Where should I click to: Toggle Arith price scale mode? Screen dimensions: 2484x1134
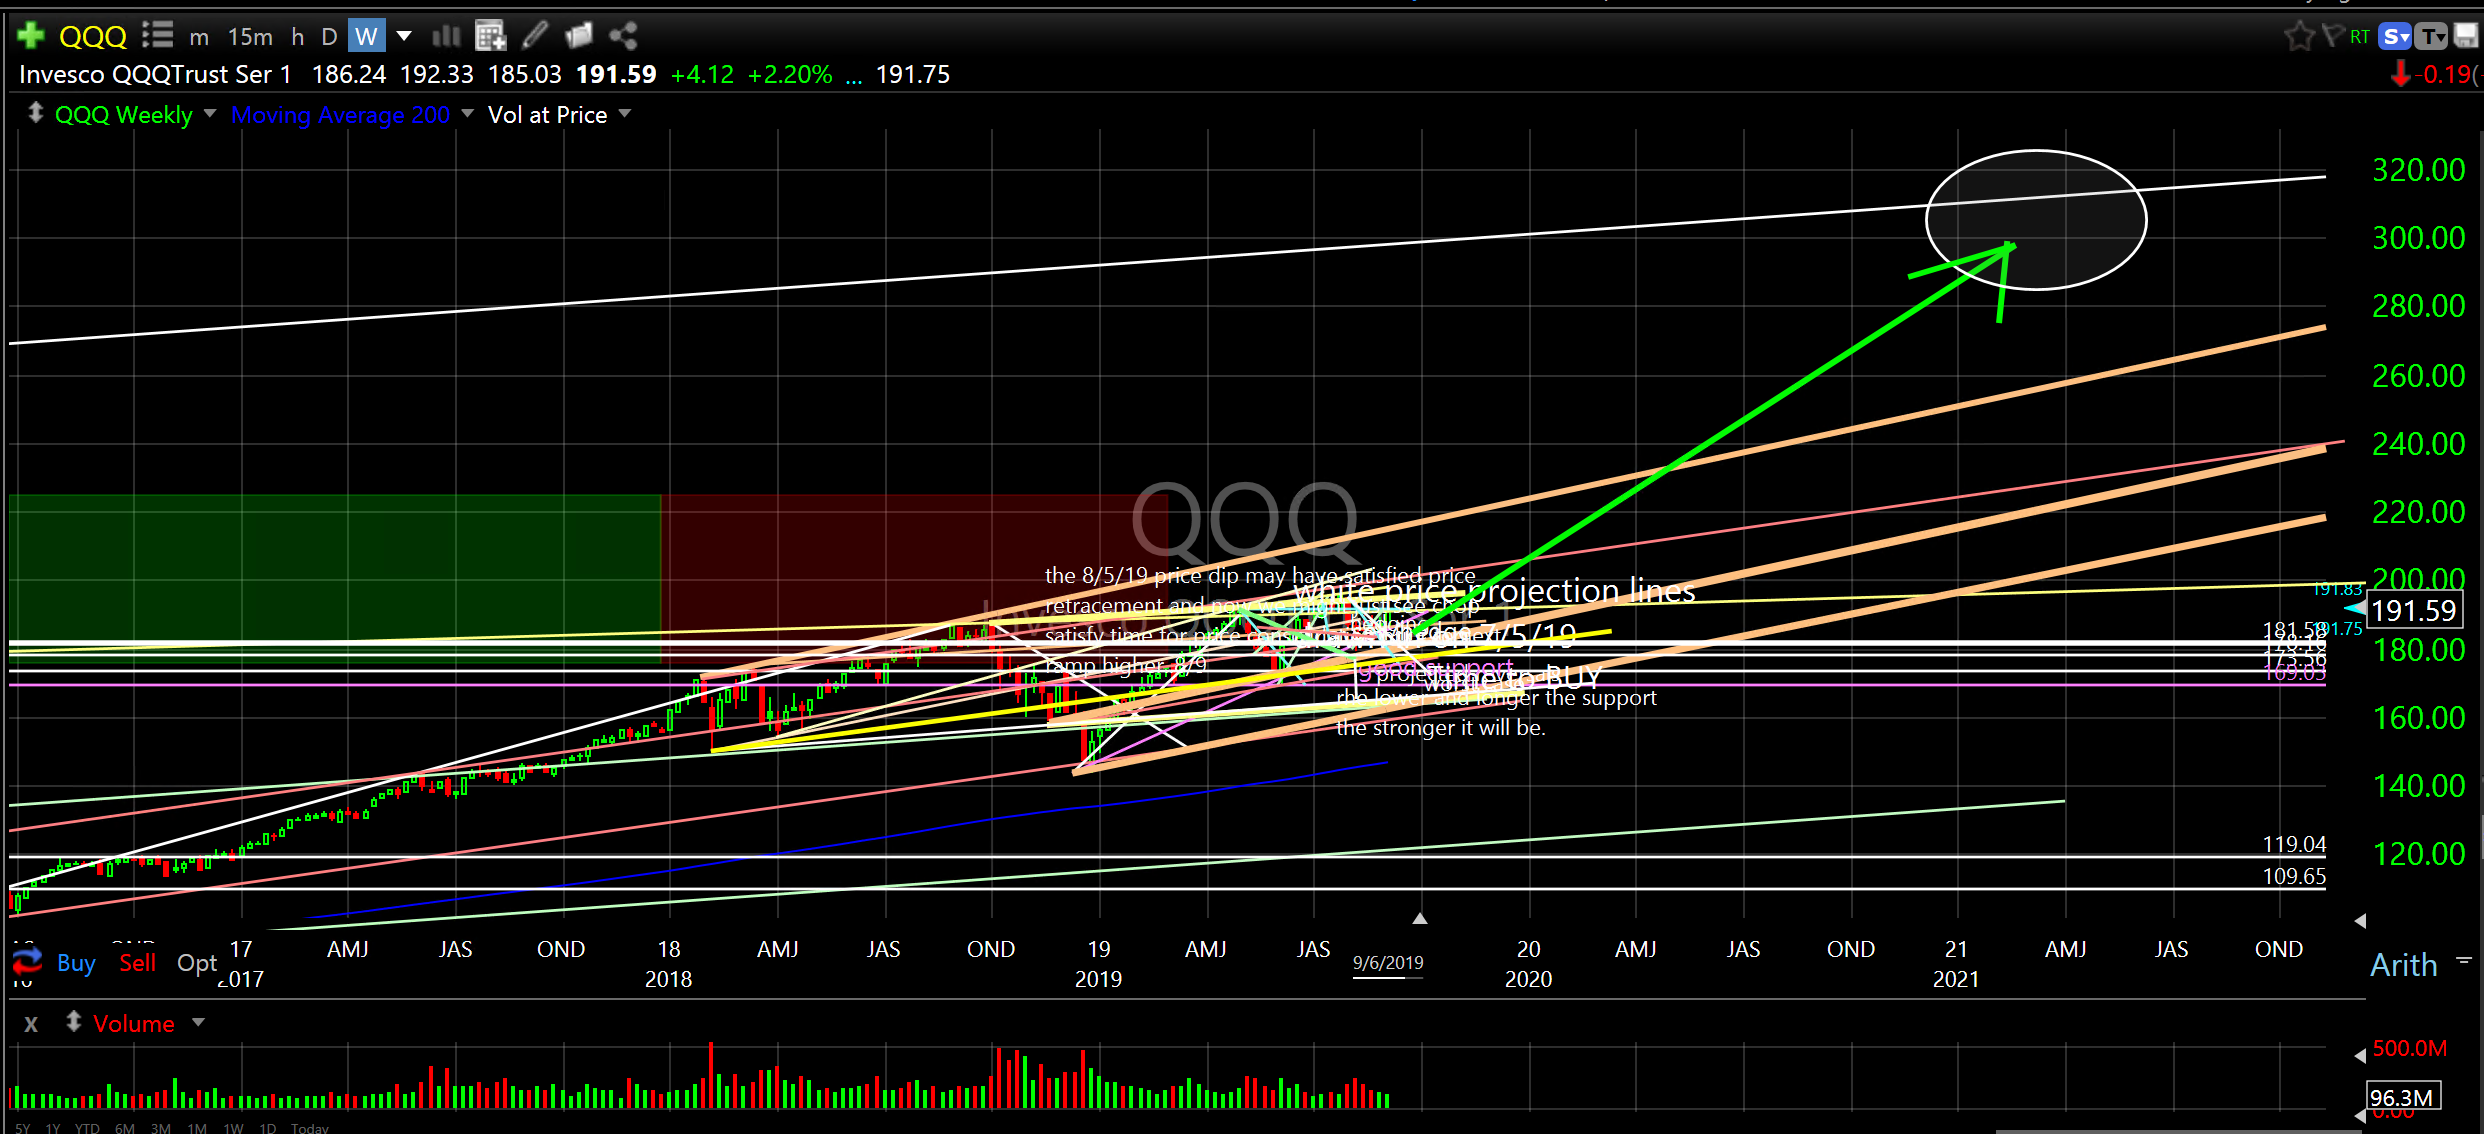pyautogui.click(x=2403, y=965)
